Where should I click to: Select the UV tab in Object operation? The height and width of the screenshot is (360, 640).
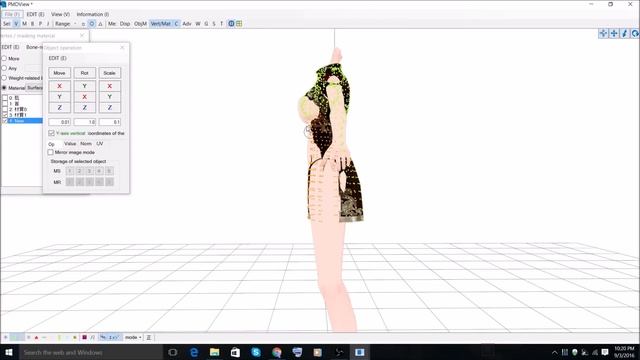(x=100, y=144)
